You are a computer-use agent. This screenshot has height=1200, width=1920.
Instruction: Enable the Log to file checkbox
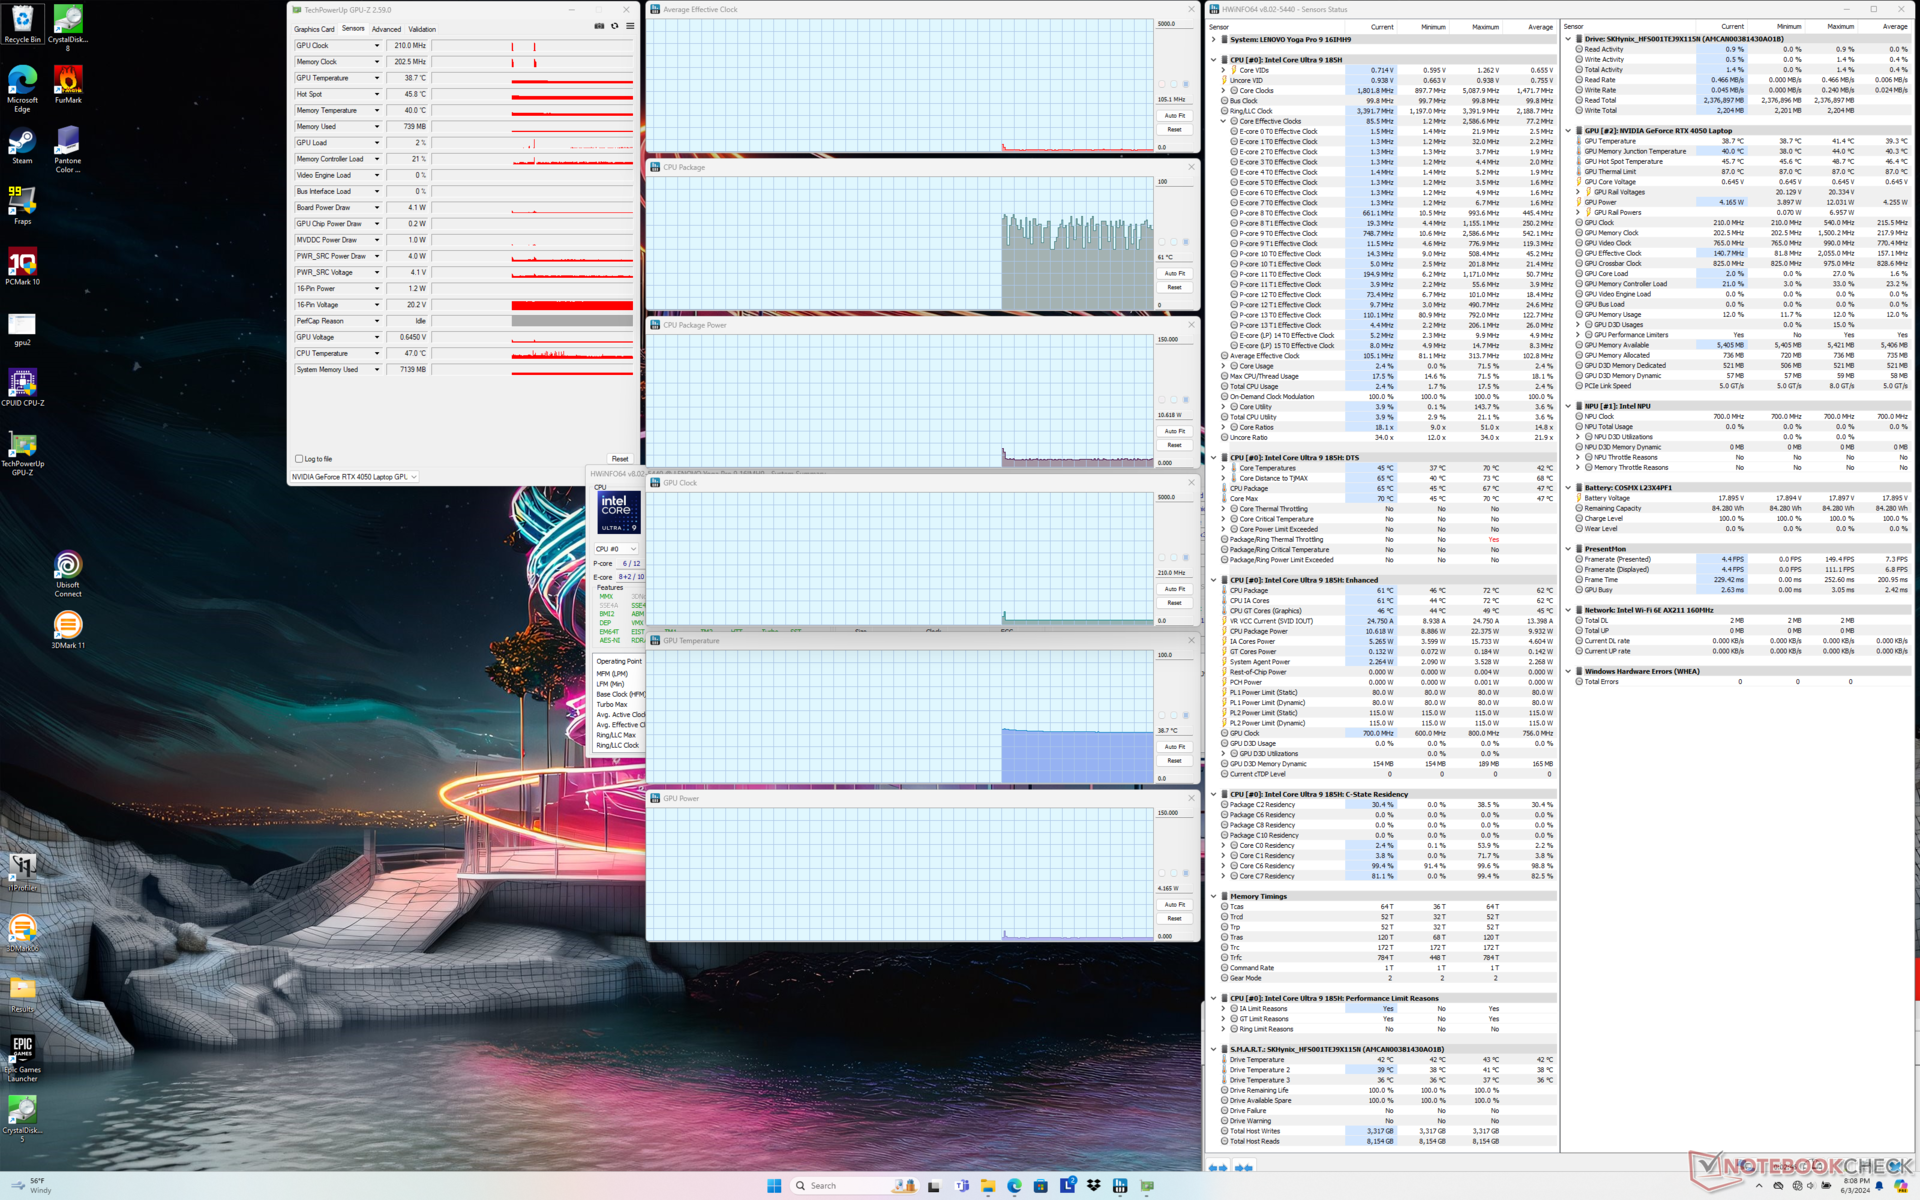coord(299,459)
